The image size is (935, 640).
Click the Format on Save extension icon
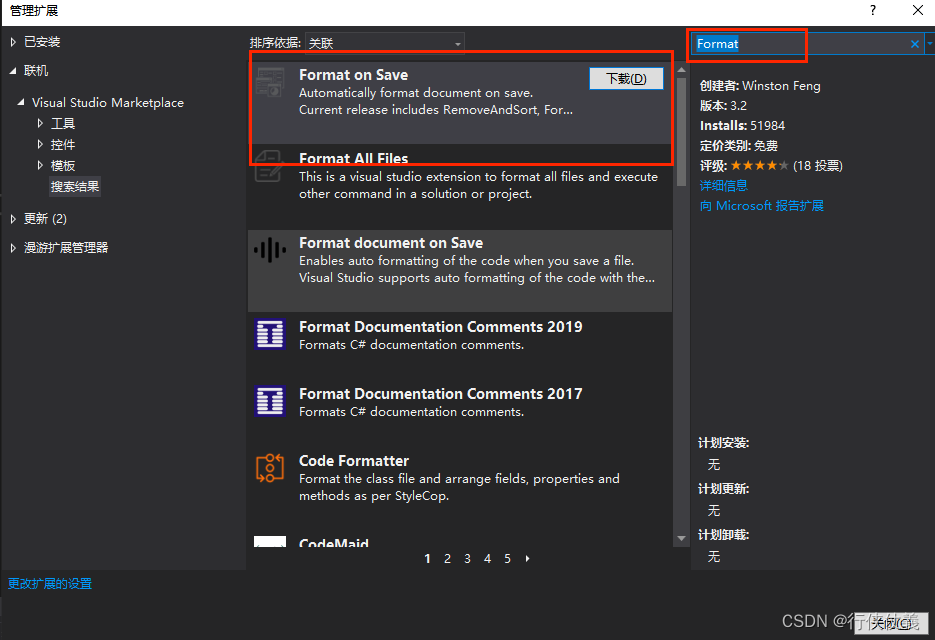point(270,82)
